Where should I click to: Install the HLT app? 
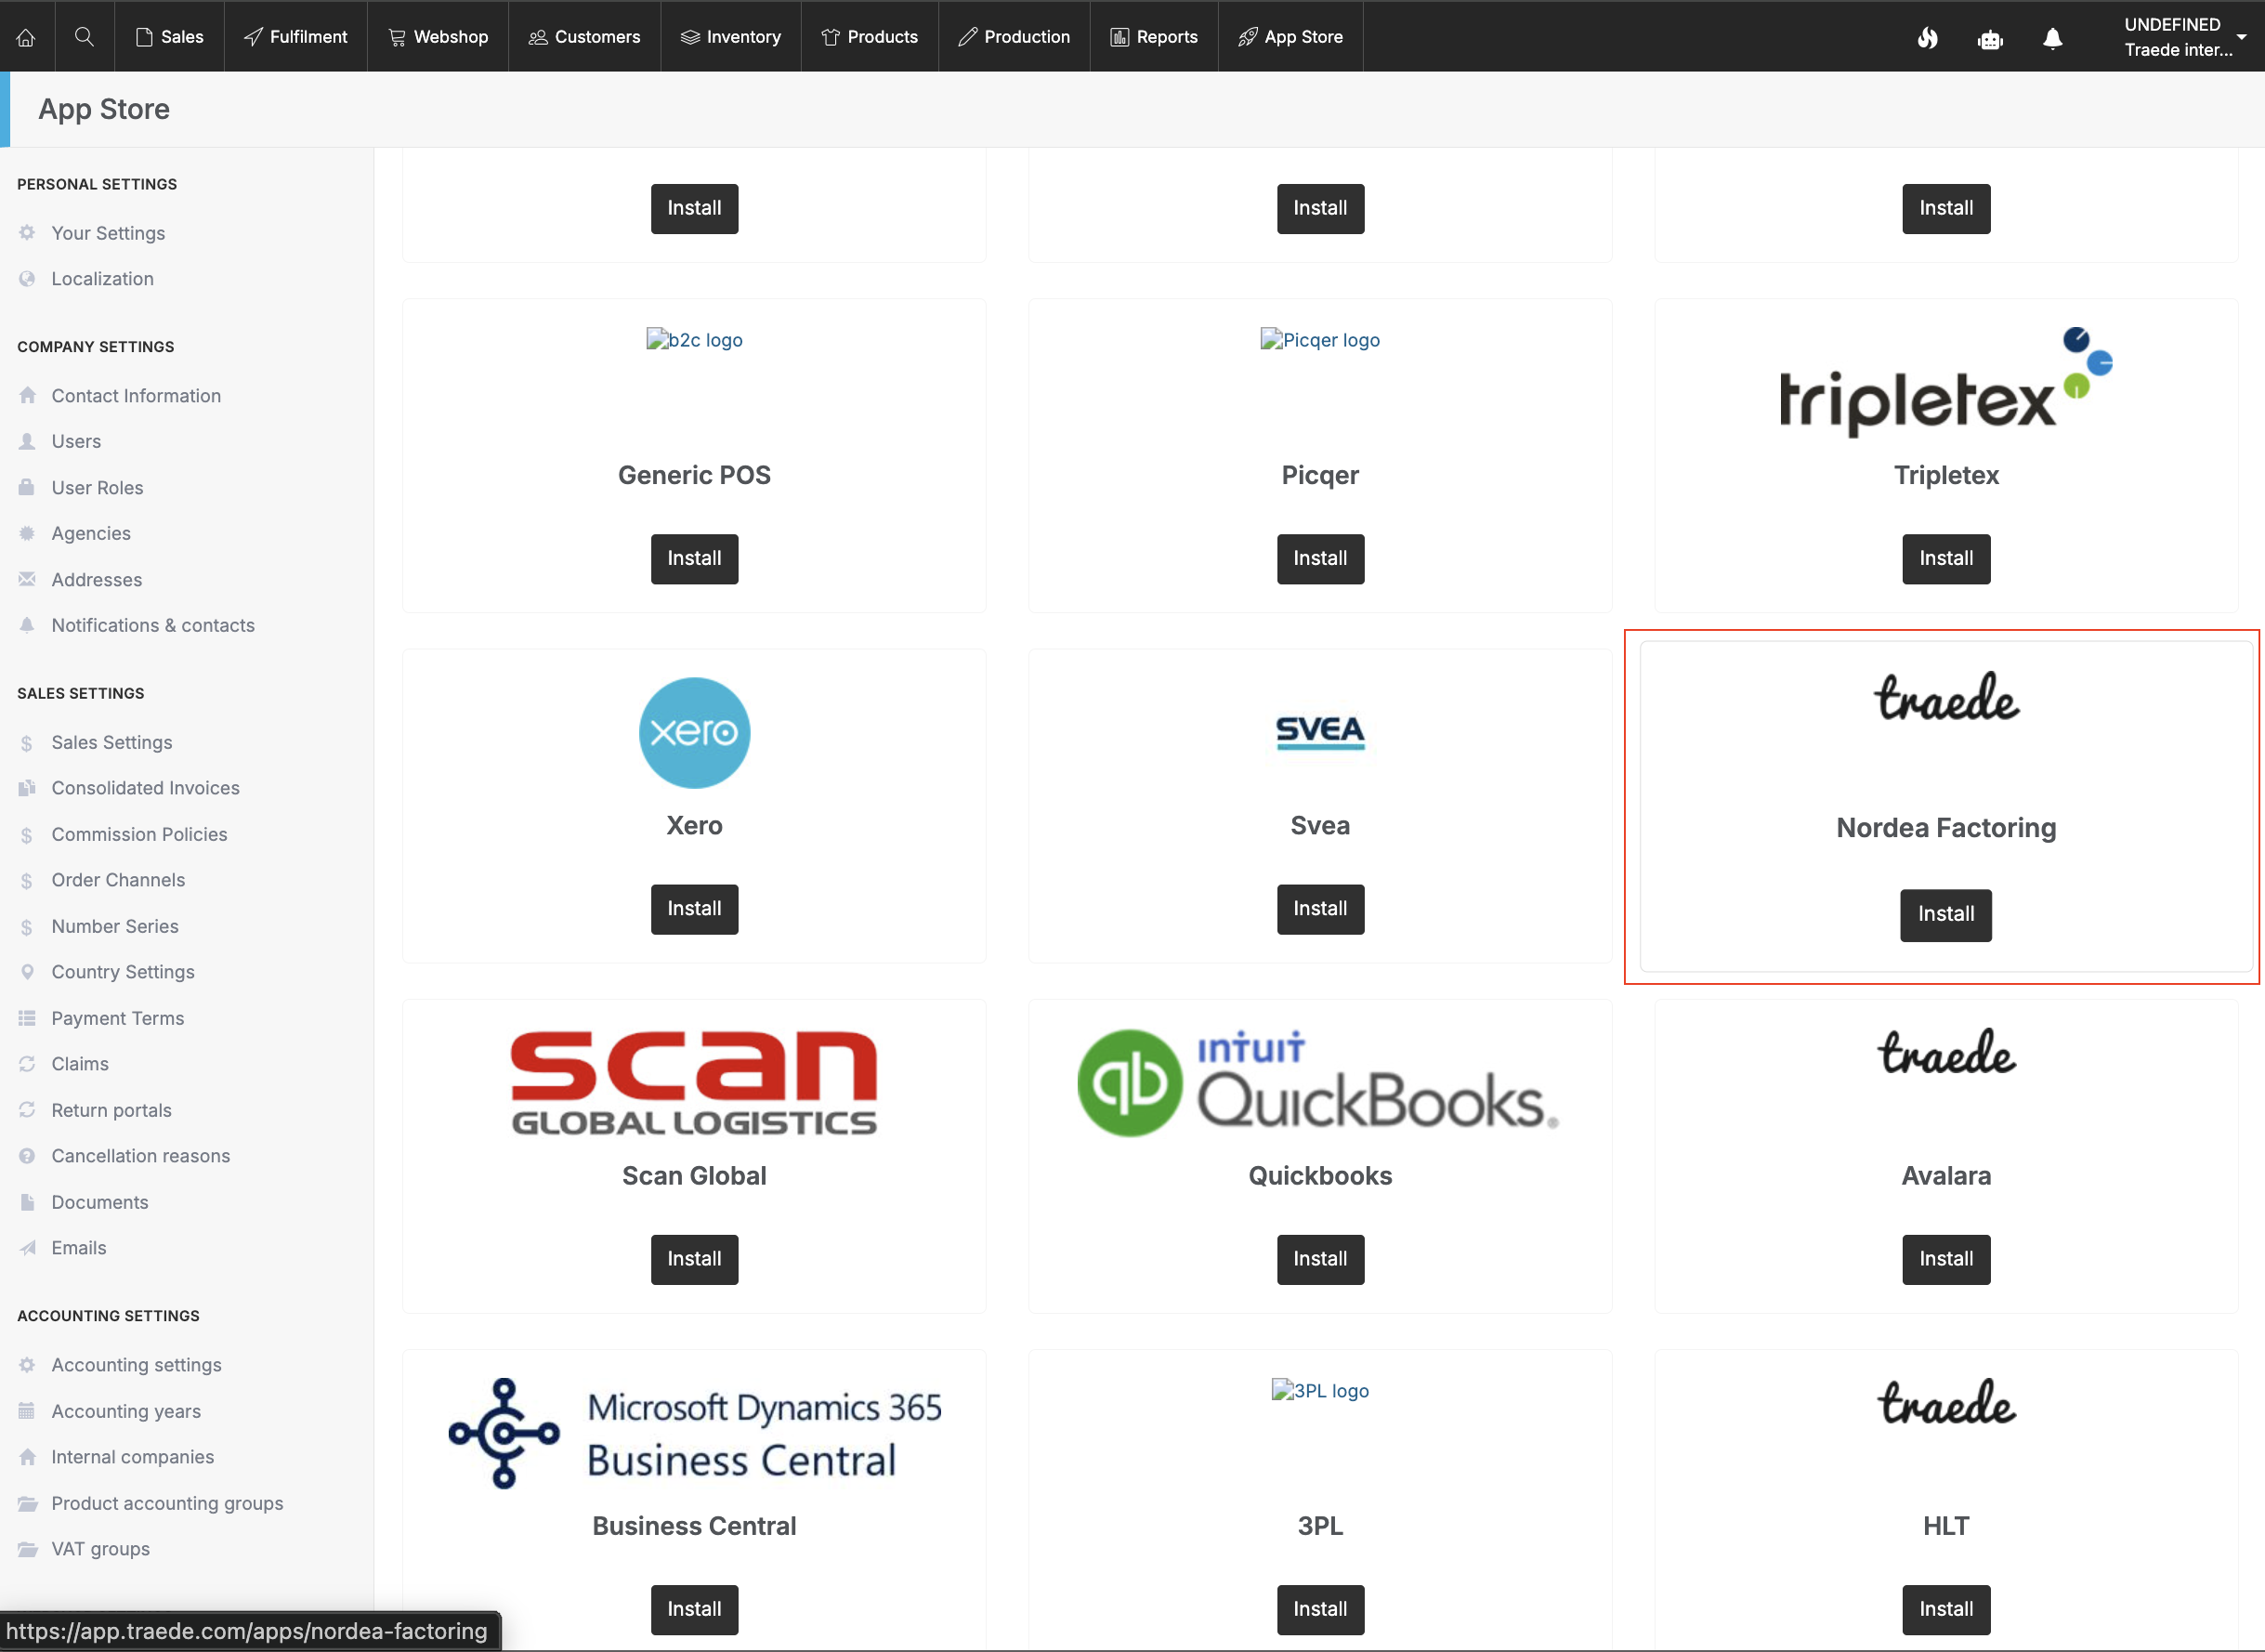[x=1946, y=1609]
